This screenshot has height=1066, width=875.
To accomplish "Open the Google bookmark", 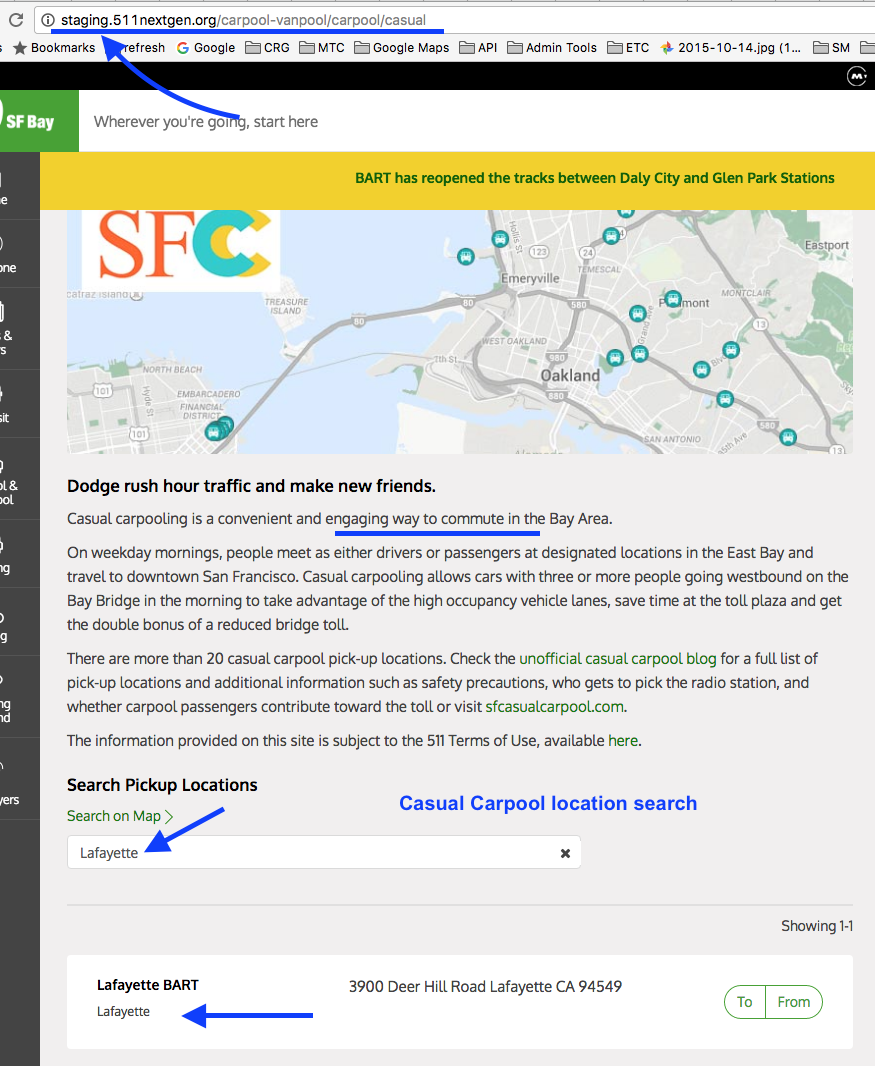I will click(206, 48).
